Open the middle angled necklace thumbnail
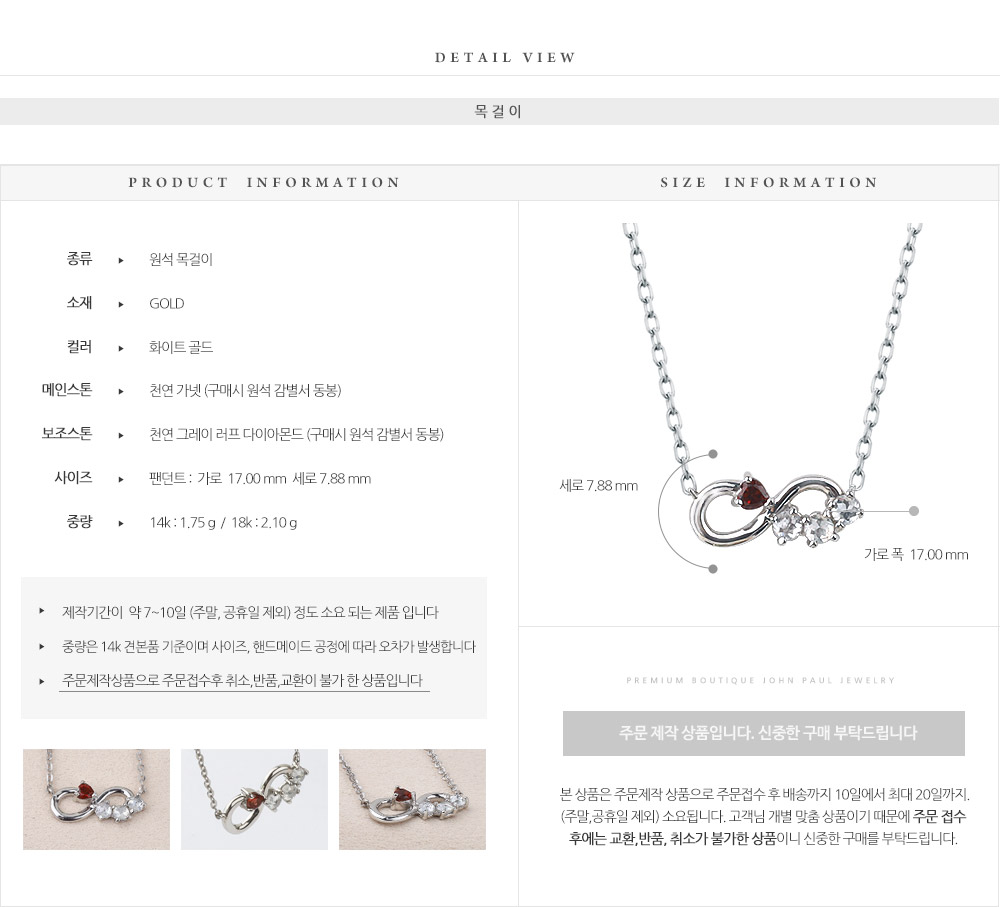This screenshot has height=907, width=1000. click(254, 799)
